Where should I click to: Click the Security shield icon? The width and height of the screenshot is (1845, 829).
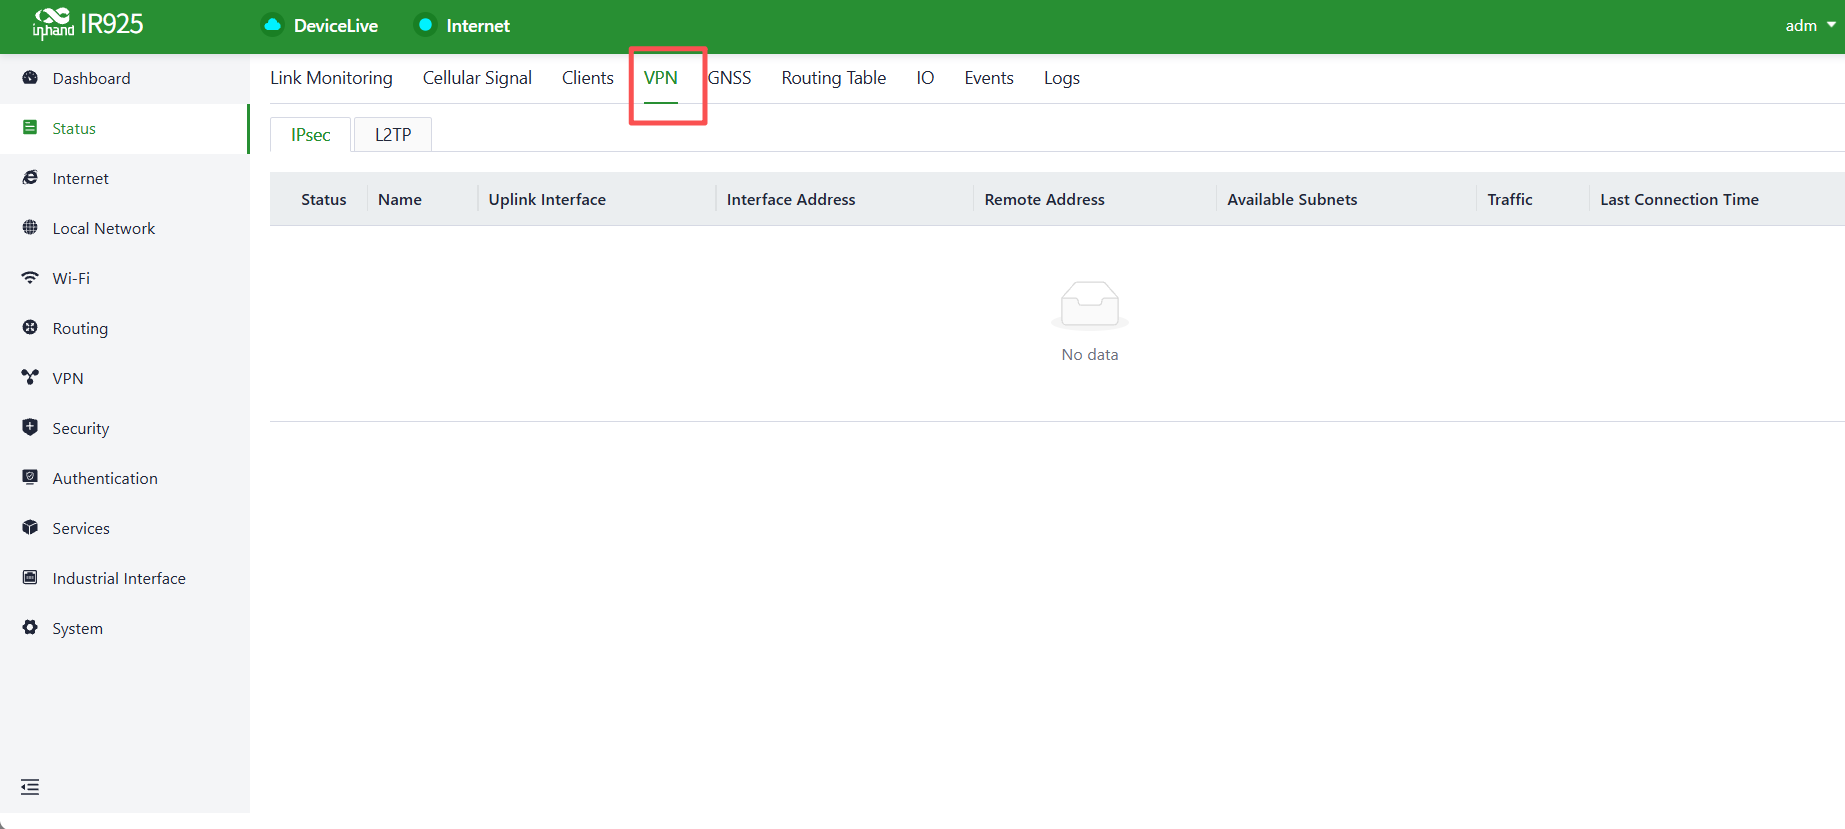(x=30, y=428)
